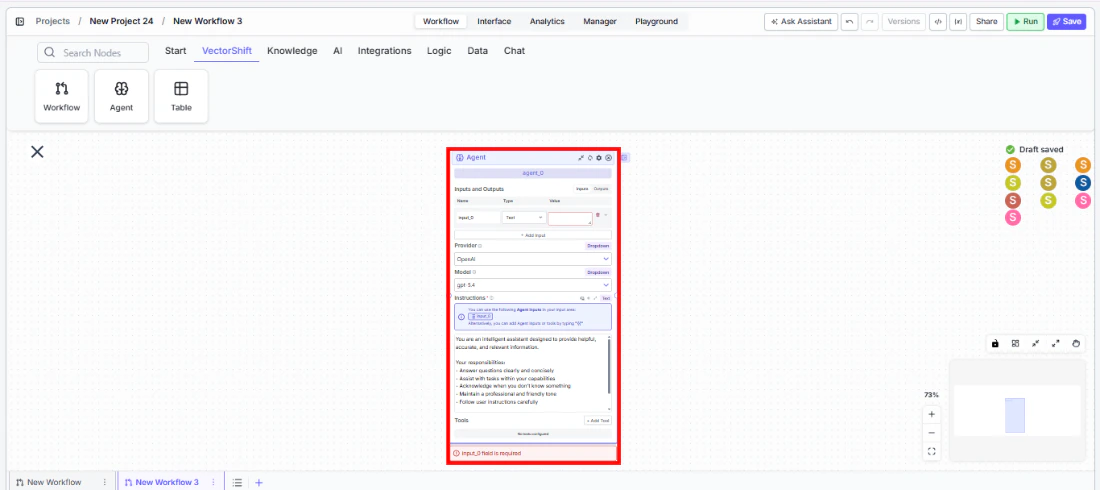Image resolution: width=1100 pixels, height=490 pixels.
Task: Toggle Provider field Dropdown mode badge
Action: (x=598, y=246)
